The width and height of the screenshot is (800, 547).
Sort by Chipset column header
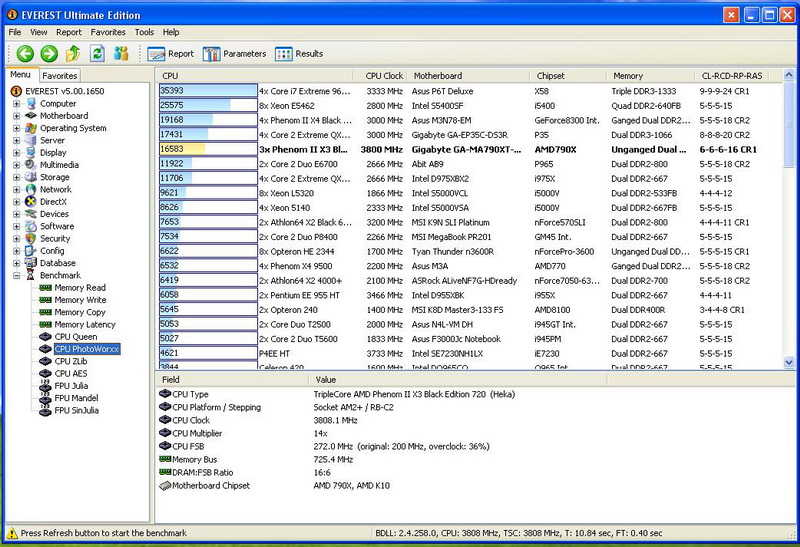point(568,76)
